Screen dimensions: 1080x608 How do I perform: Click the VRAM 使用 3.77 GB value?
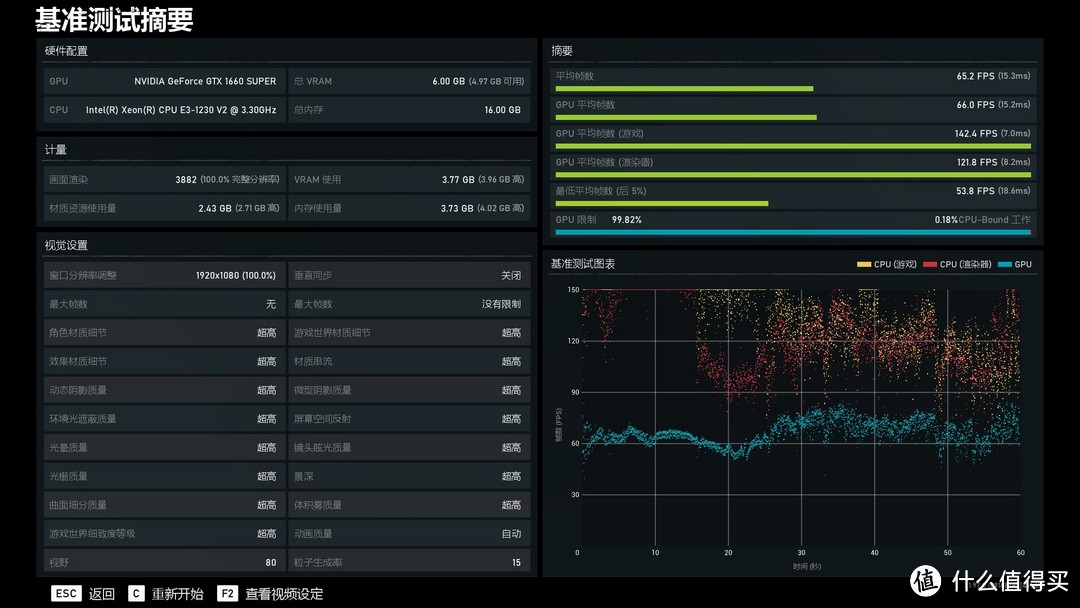point(483,180)
